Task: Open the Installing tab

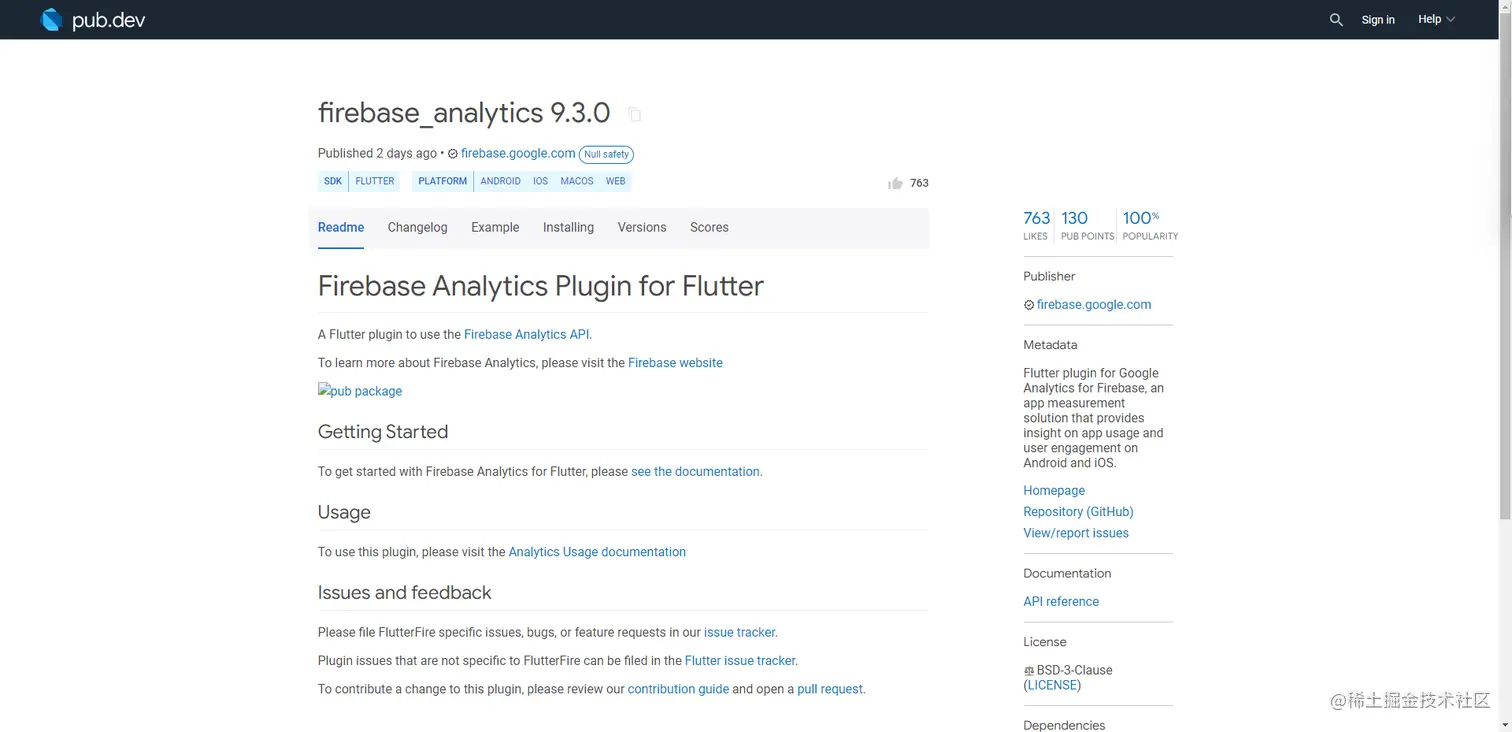Action: click(568, 227)
